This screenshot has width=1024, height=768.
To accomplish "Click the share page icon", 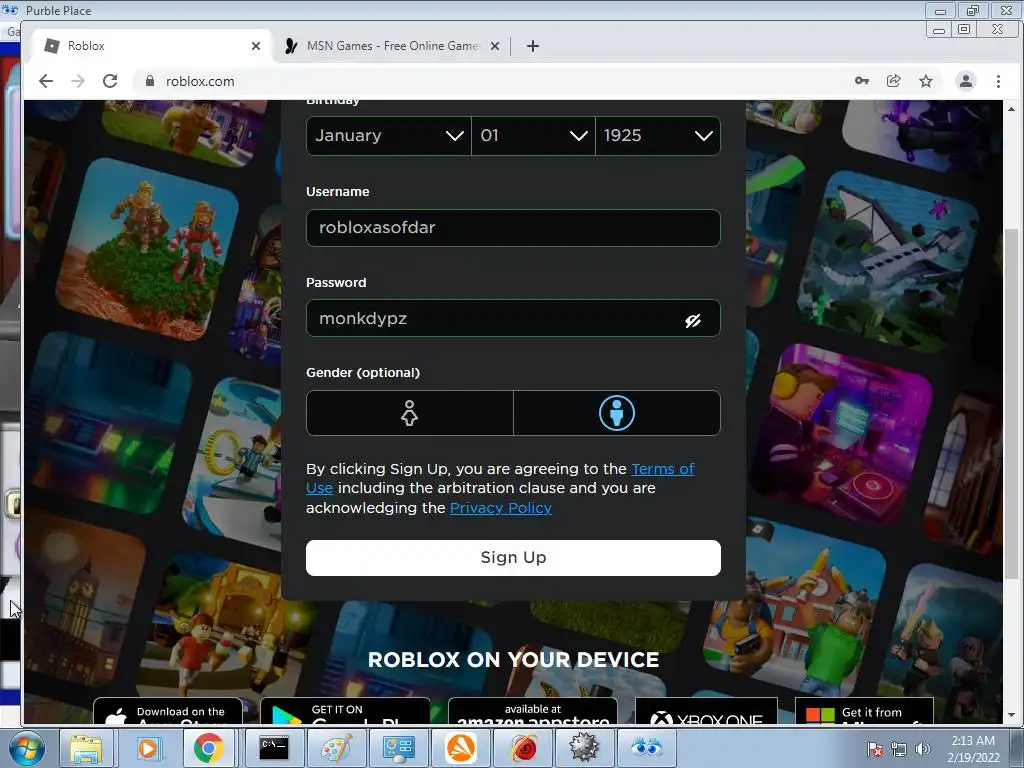I will coord(893,81).
